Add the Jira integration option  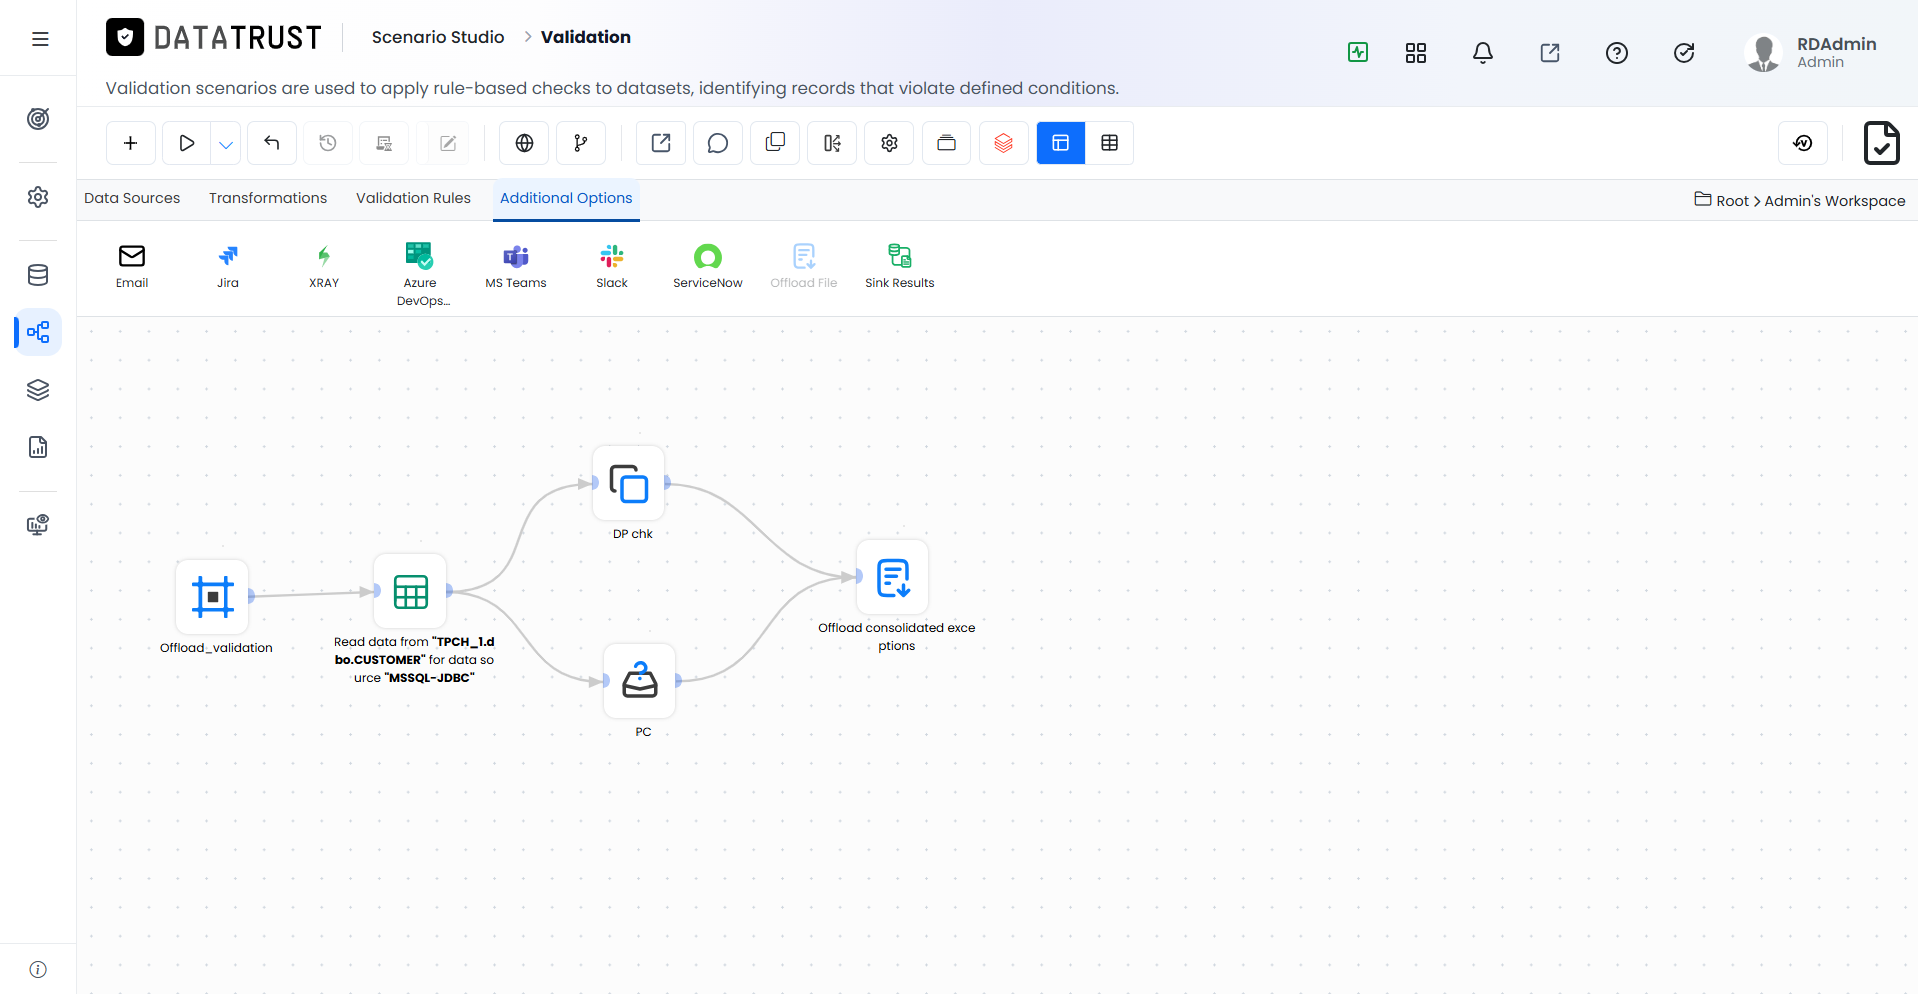(228, 266)
